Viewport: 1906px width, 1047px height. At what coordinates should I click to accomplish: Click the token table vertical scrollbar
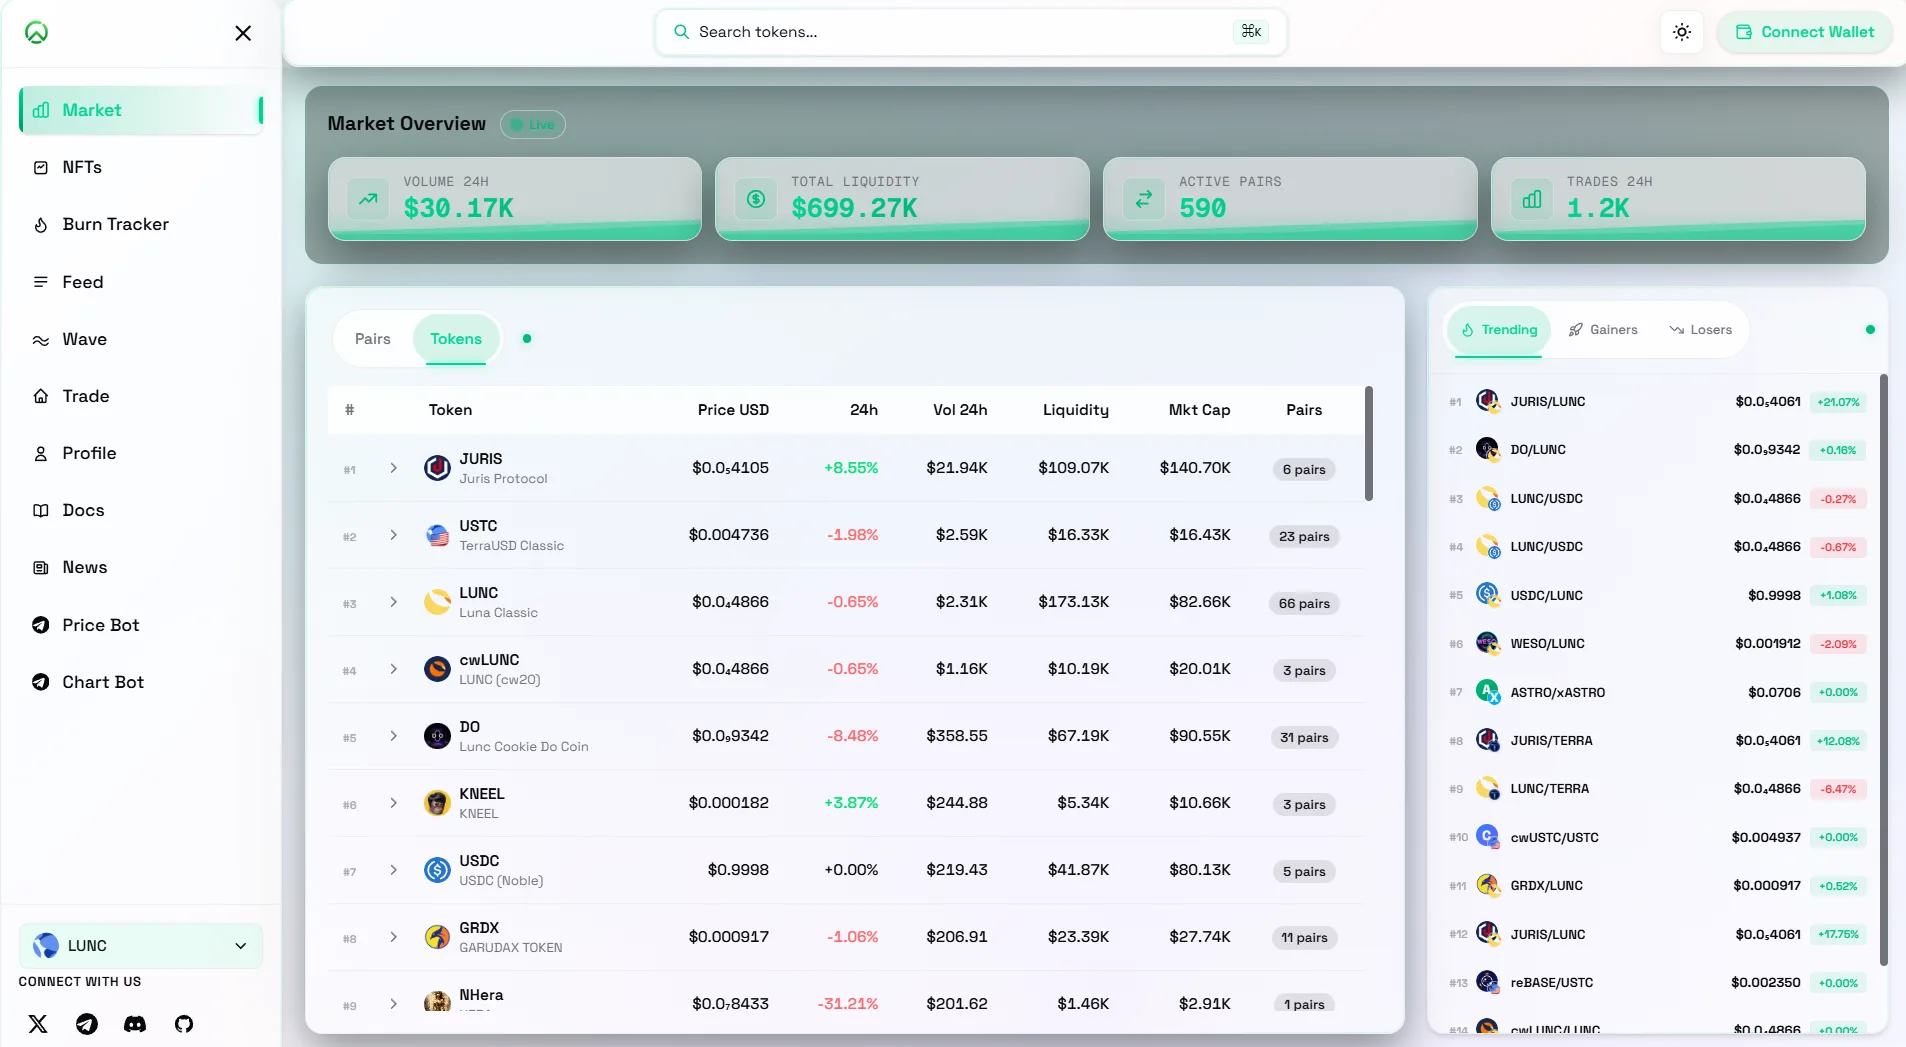1369,444
